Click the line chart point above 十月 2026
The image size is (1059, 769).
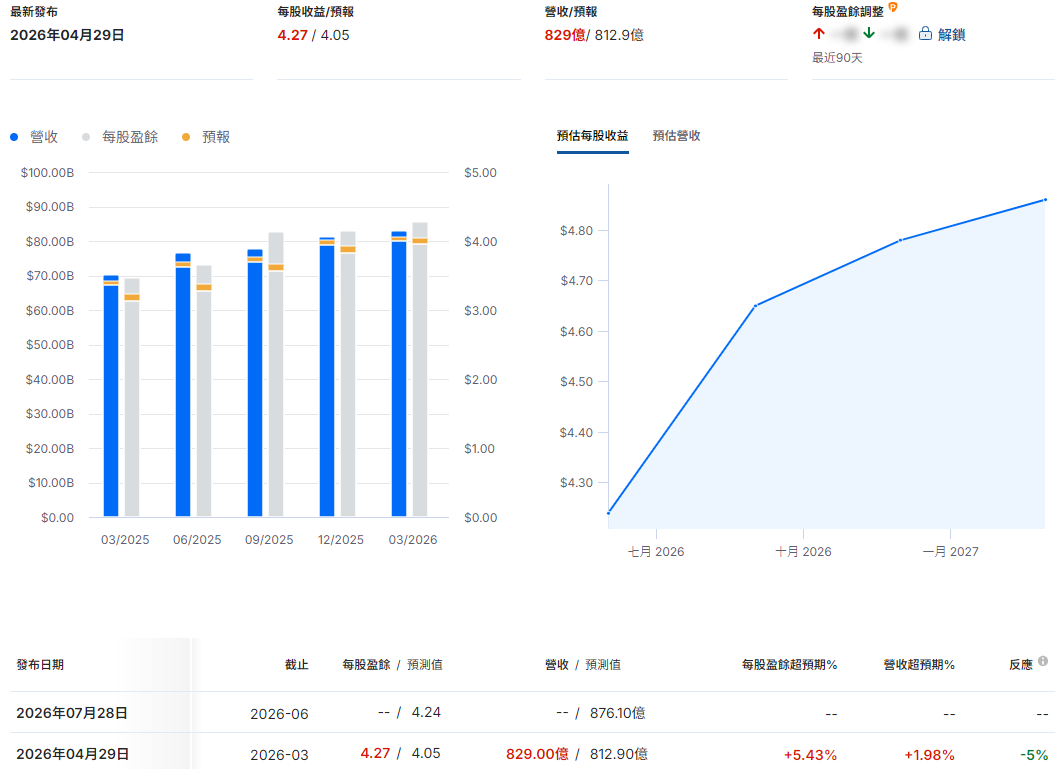[755, 306]
